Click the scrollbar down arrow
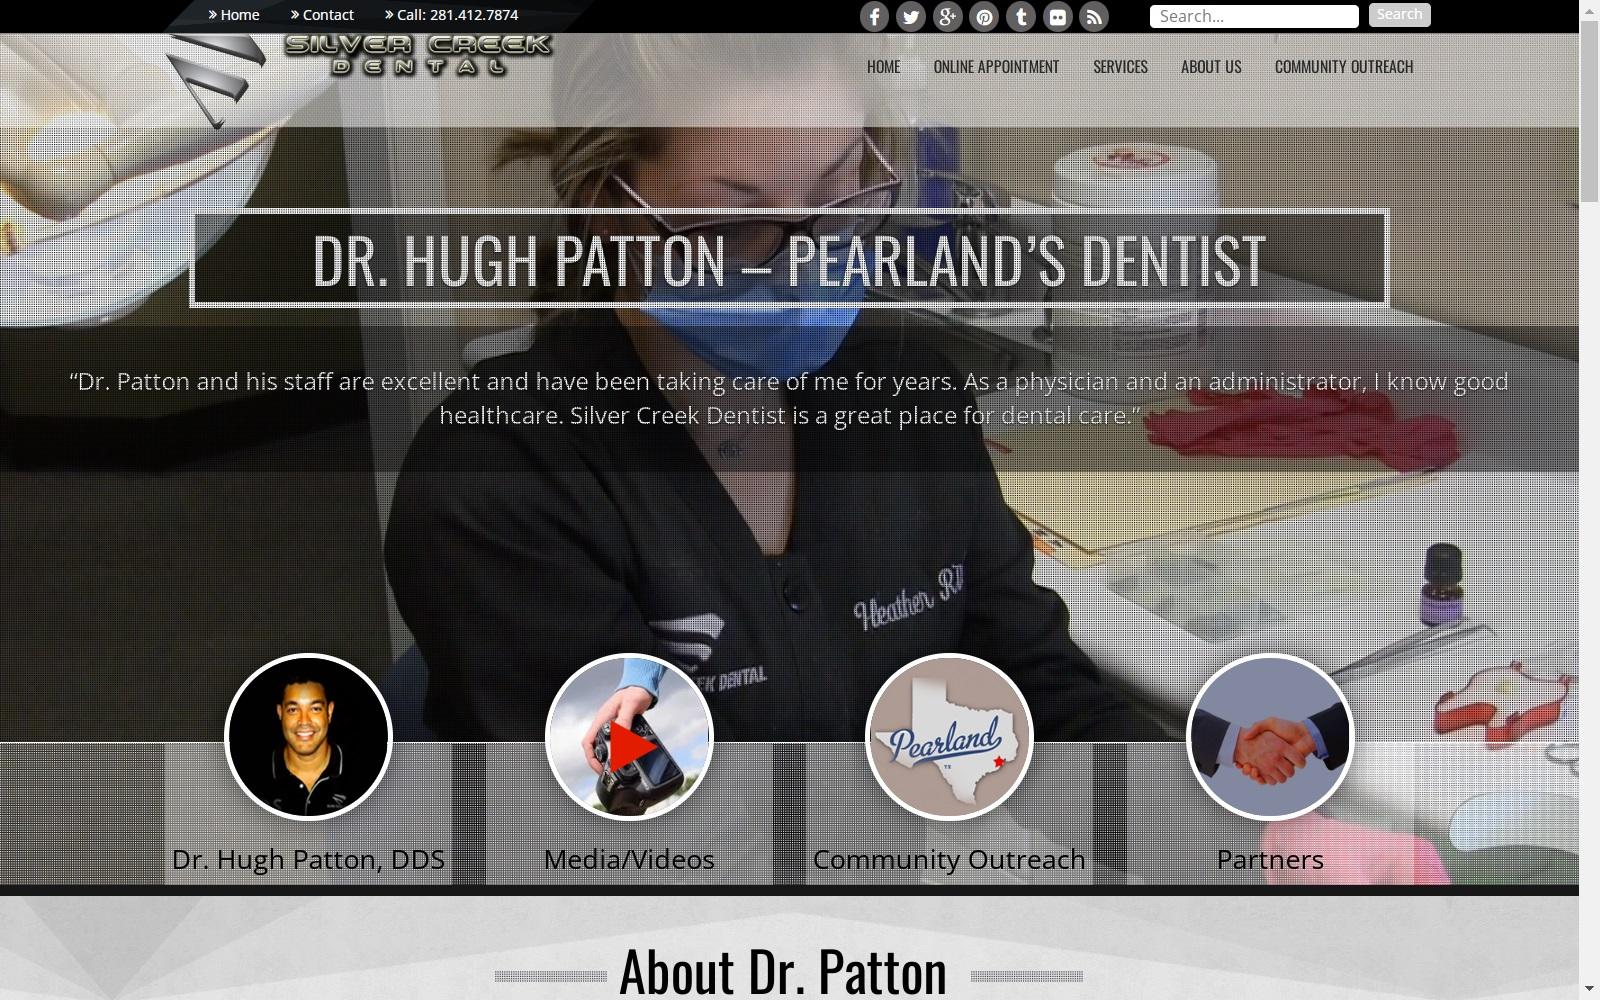The height and width of the screenshot is (1000, 1600). [x=1589, y=989]
